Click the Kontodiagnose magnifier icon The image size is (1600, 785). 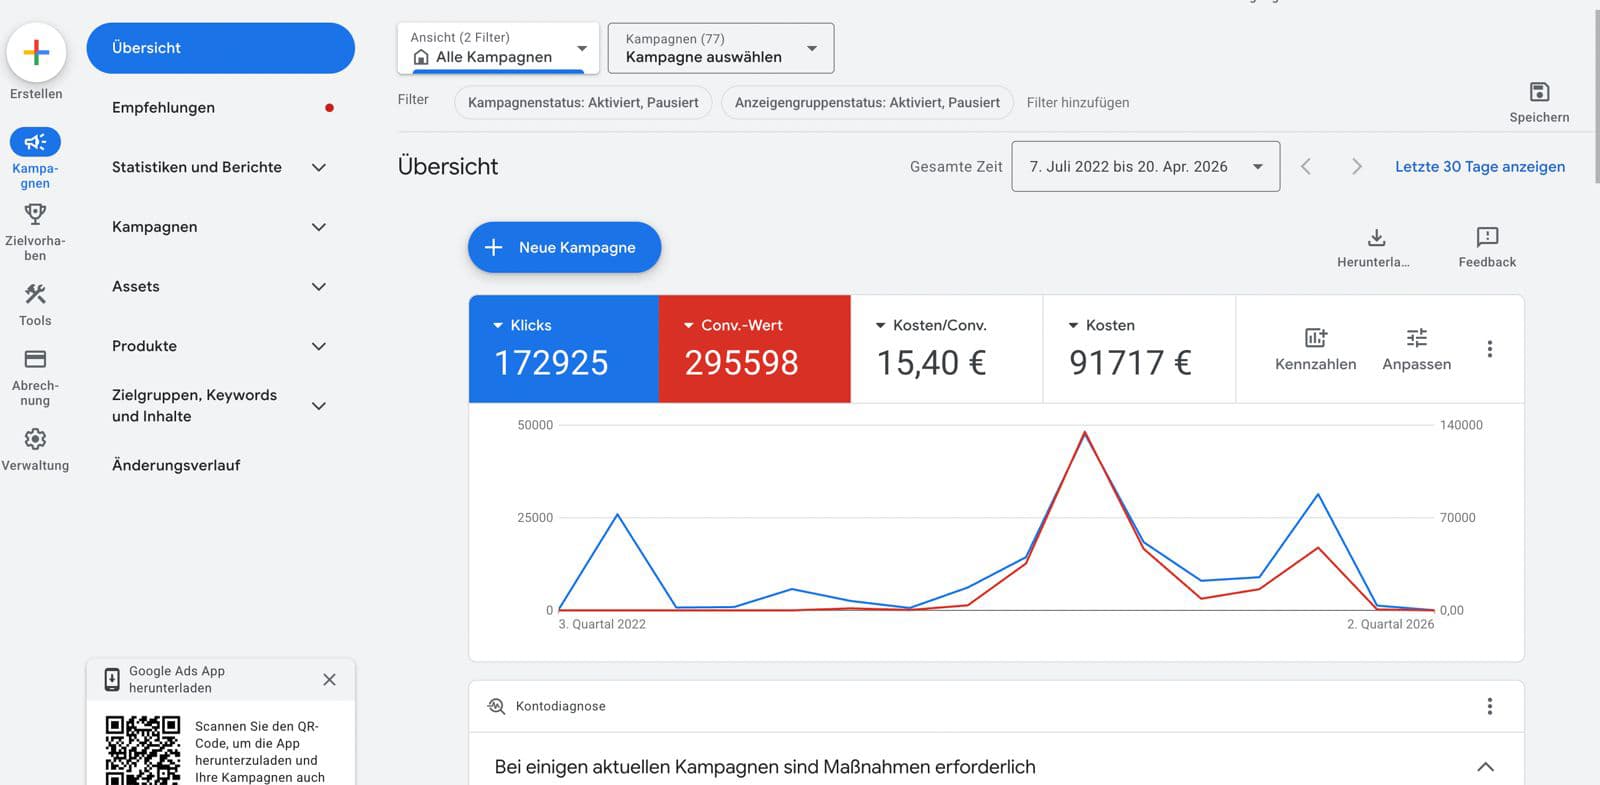[x=496, y=706]
